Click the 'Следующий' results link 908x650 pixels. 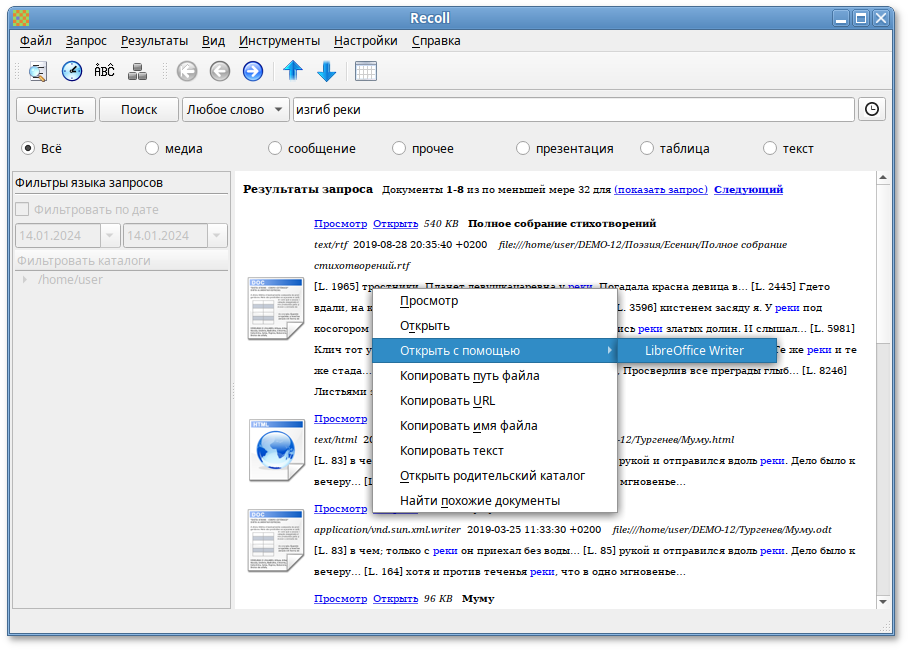click(748, 189)
